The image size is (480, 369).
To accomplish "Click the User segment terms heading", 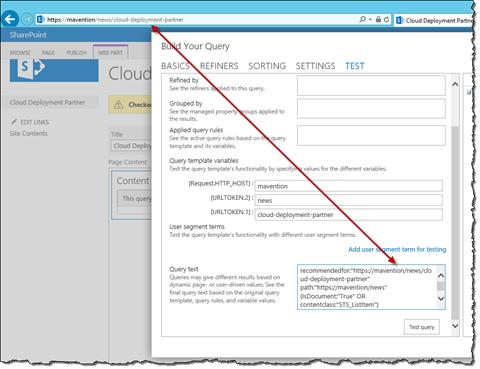I will point(197,227).
